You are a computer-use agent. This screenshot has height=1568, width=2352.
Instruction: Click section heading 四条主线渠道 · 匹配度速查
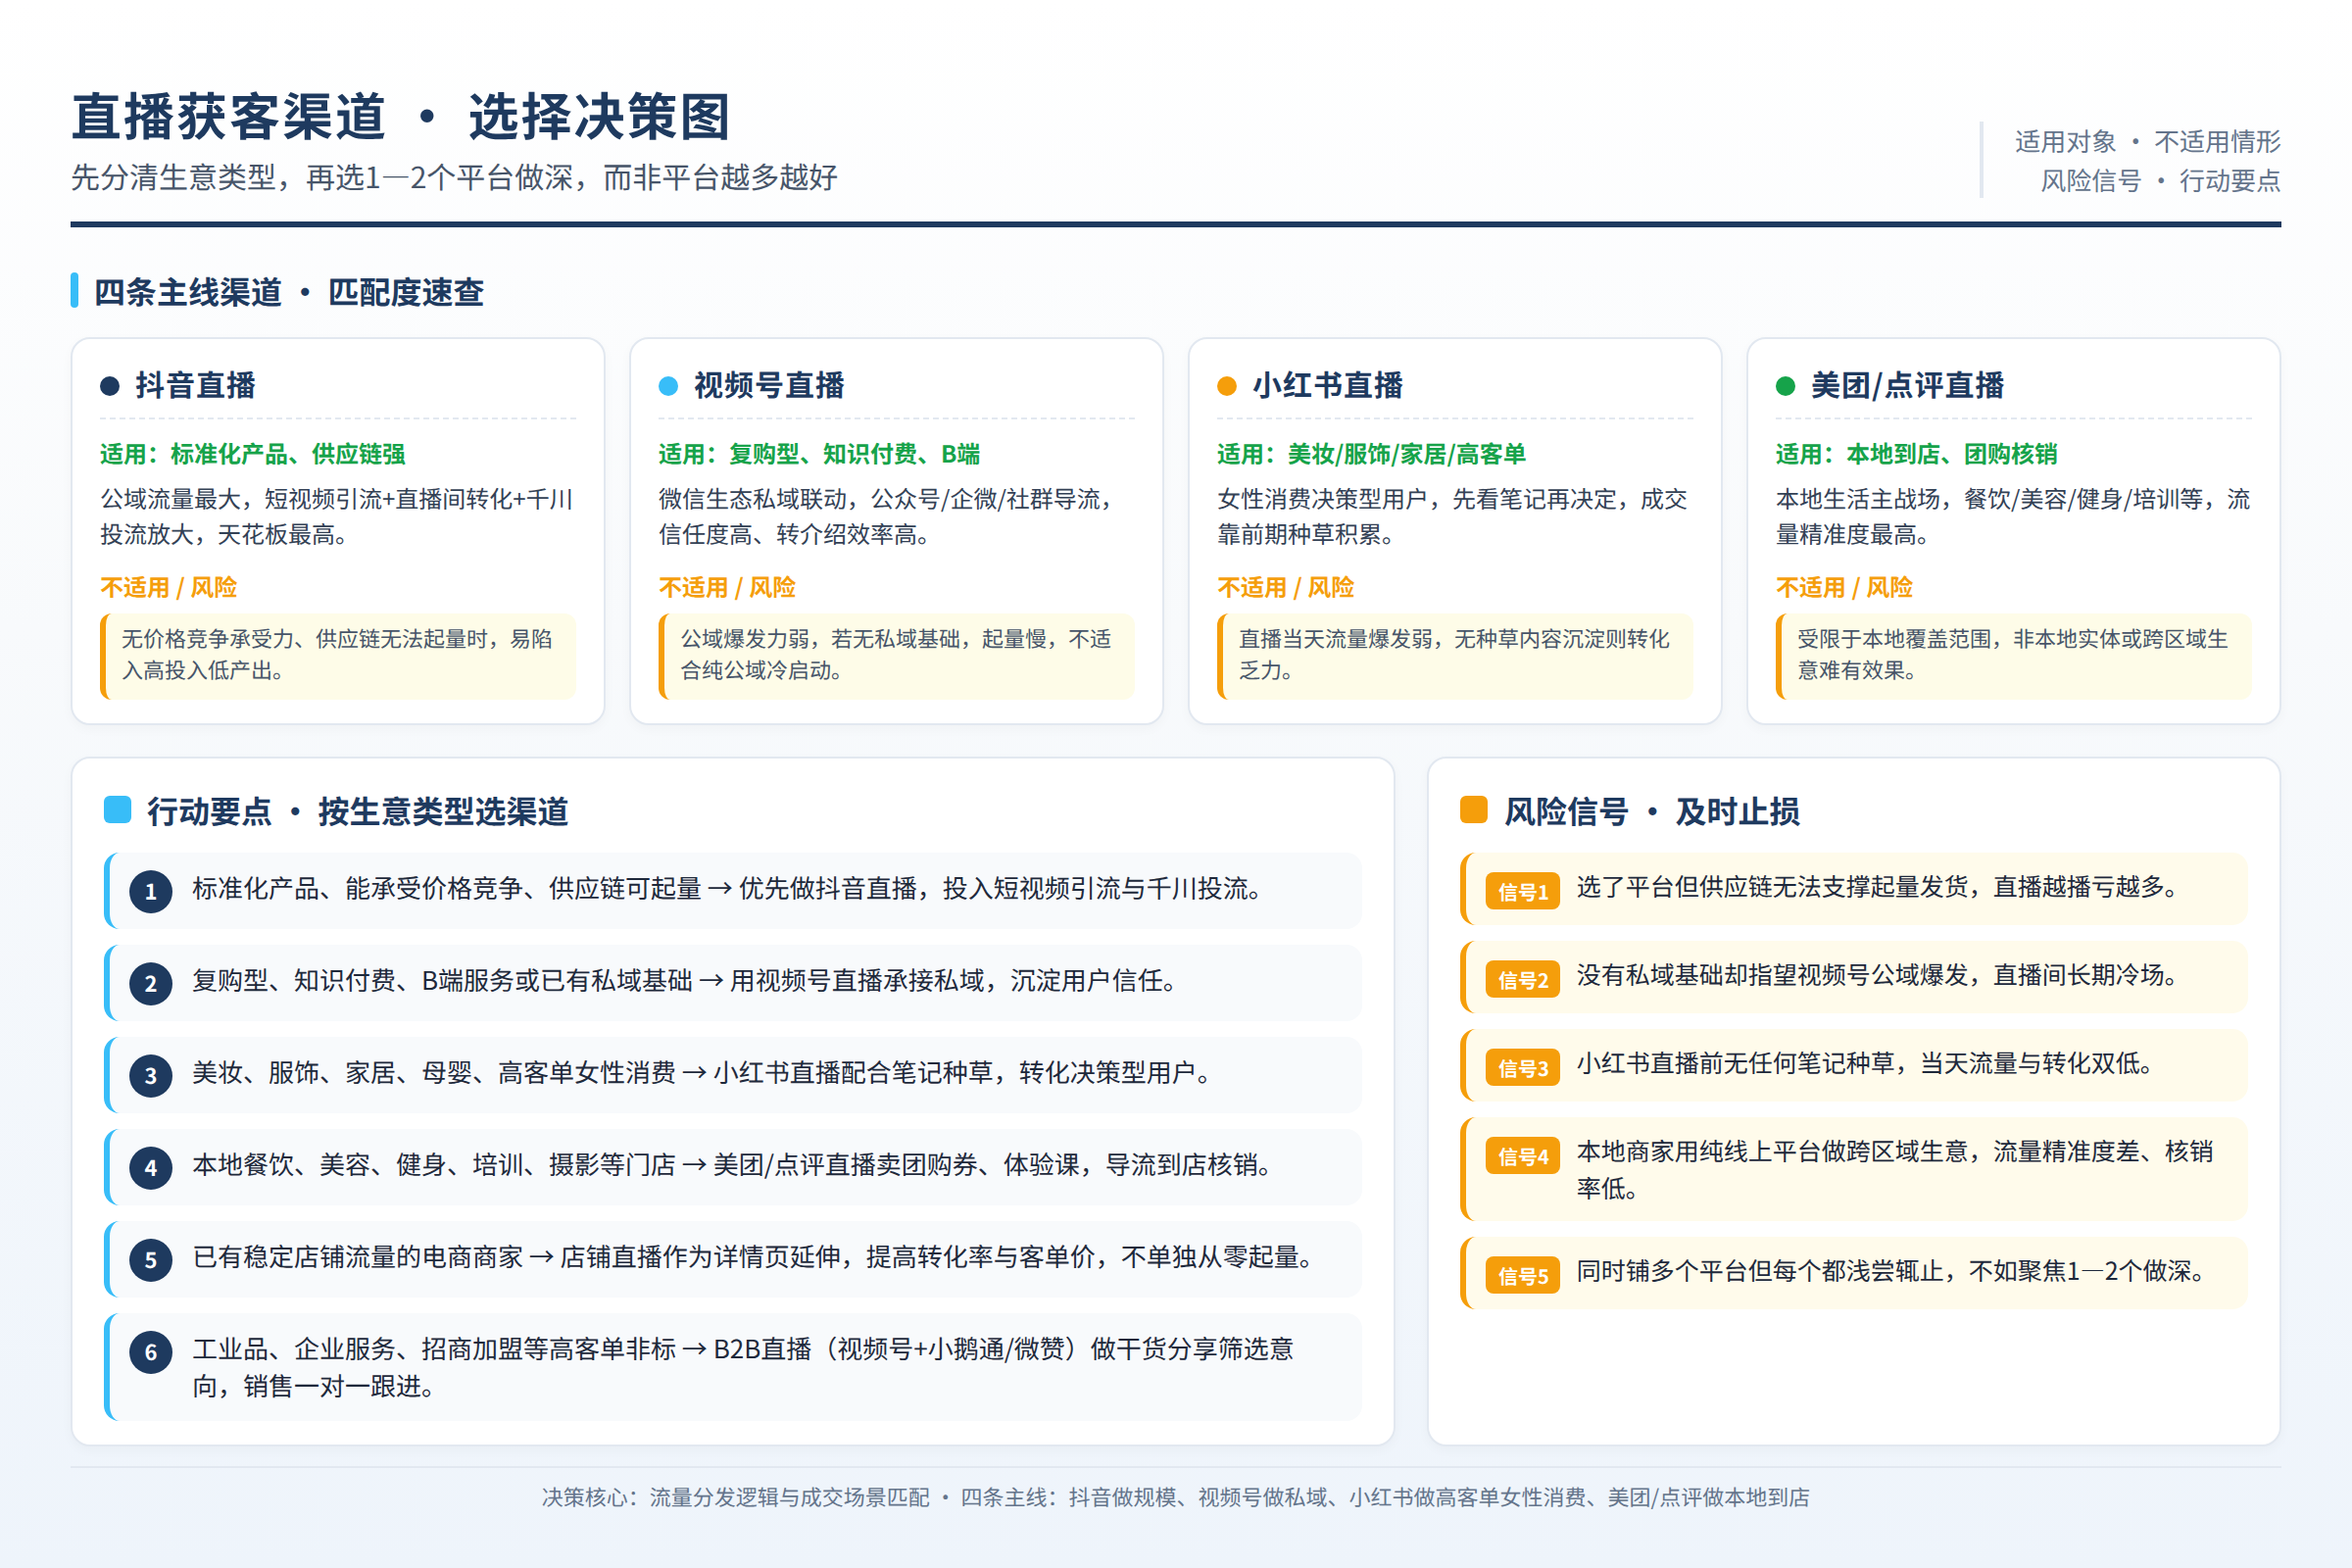click(288, 292)
